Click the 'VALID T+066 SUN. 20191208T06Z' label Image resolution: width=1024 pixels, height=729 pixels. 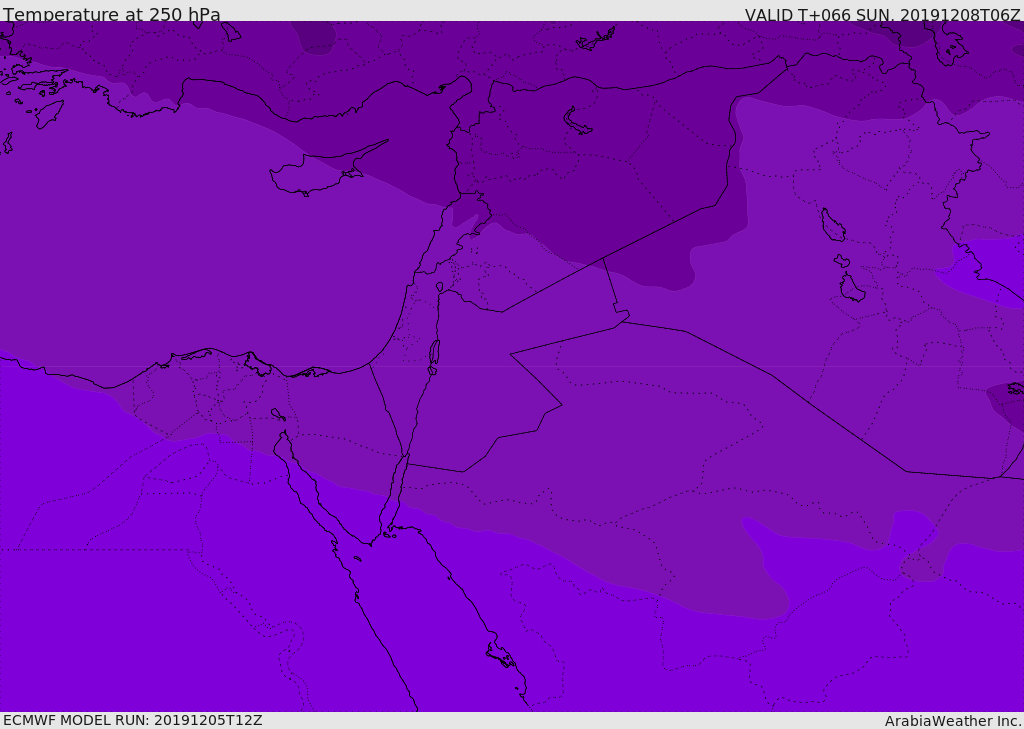tap(882, 15)
